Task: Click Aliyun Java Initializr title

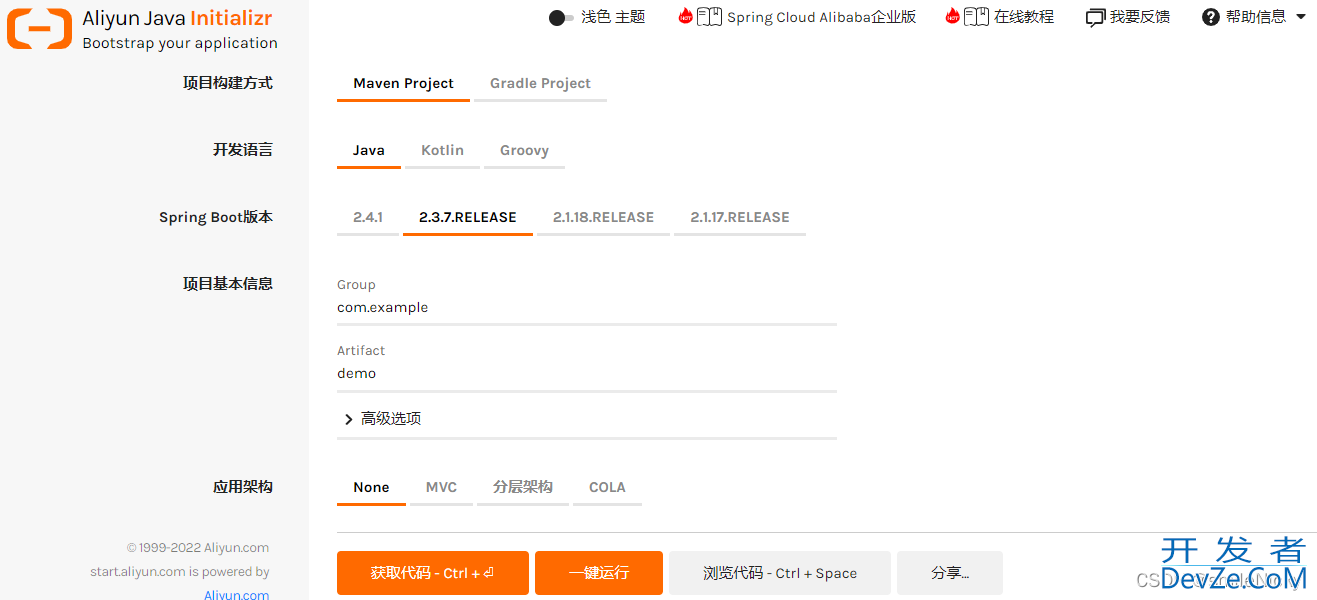Action: click(177, 19)
